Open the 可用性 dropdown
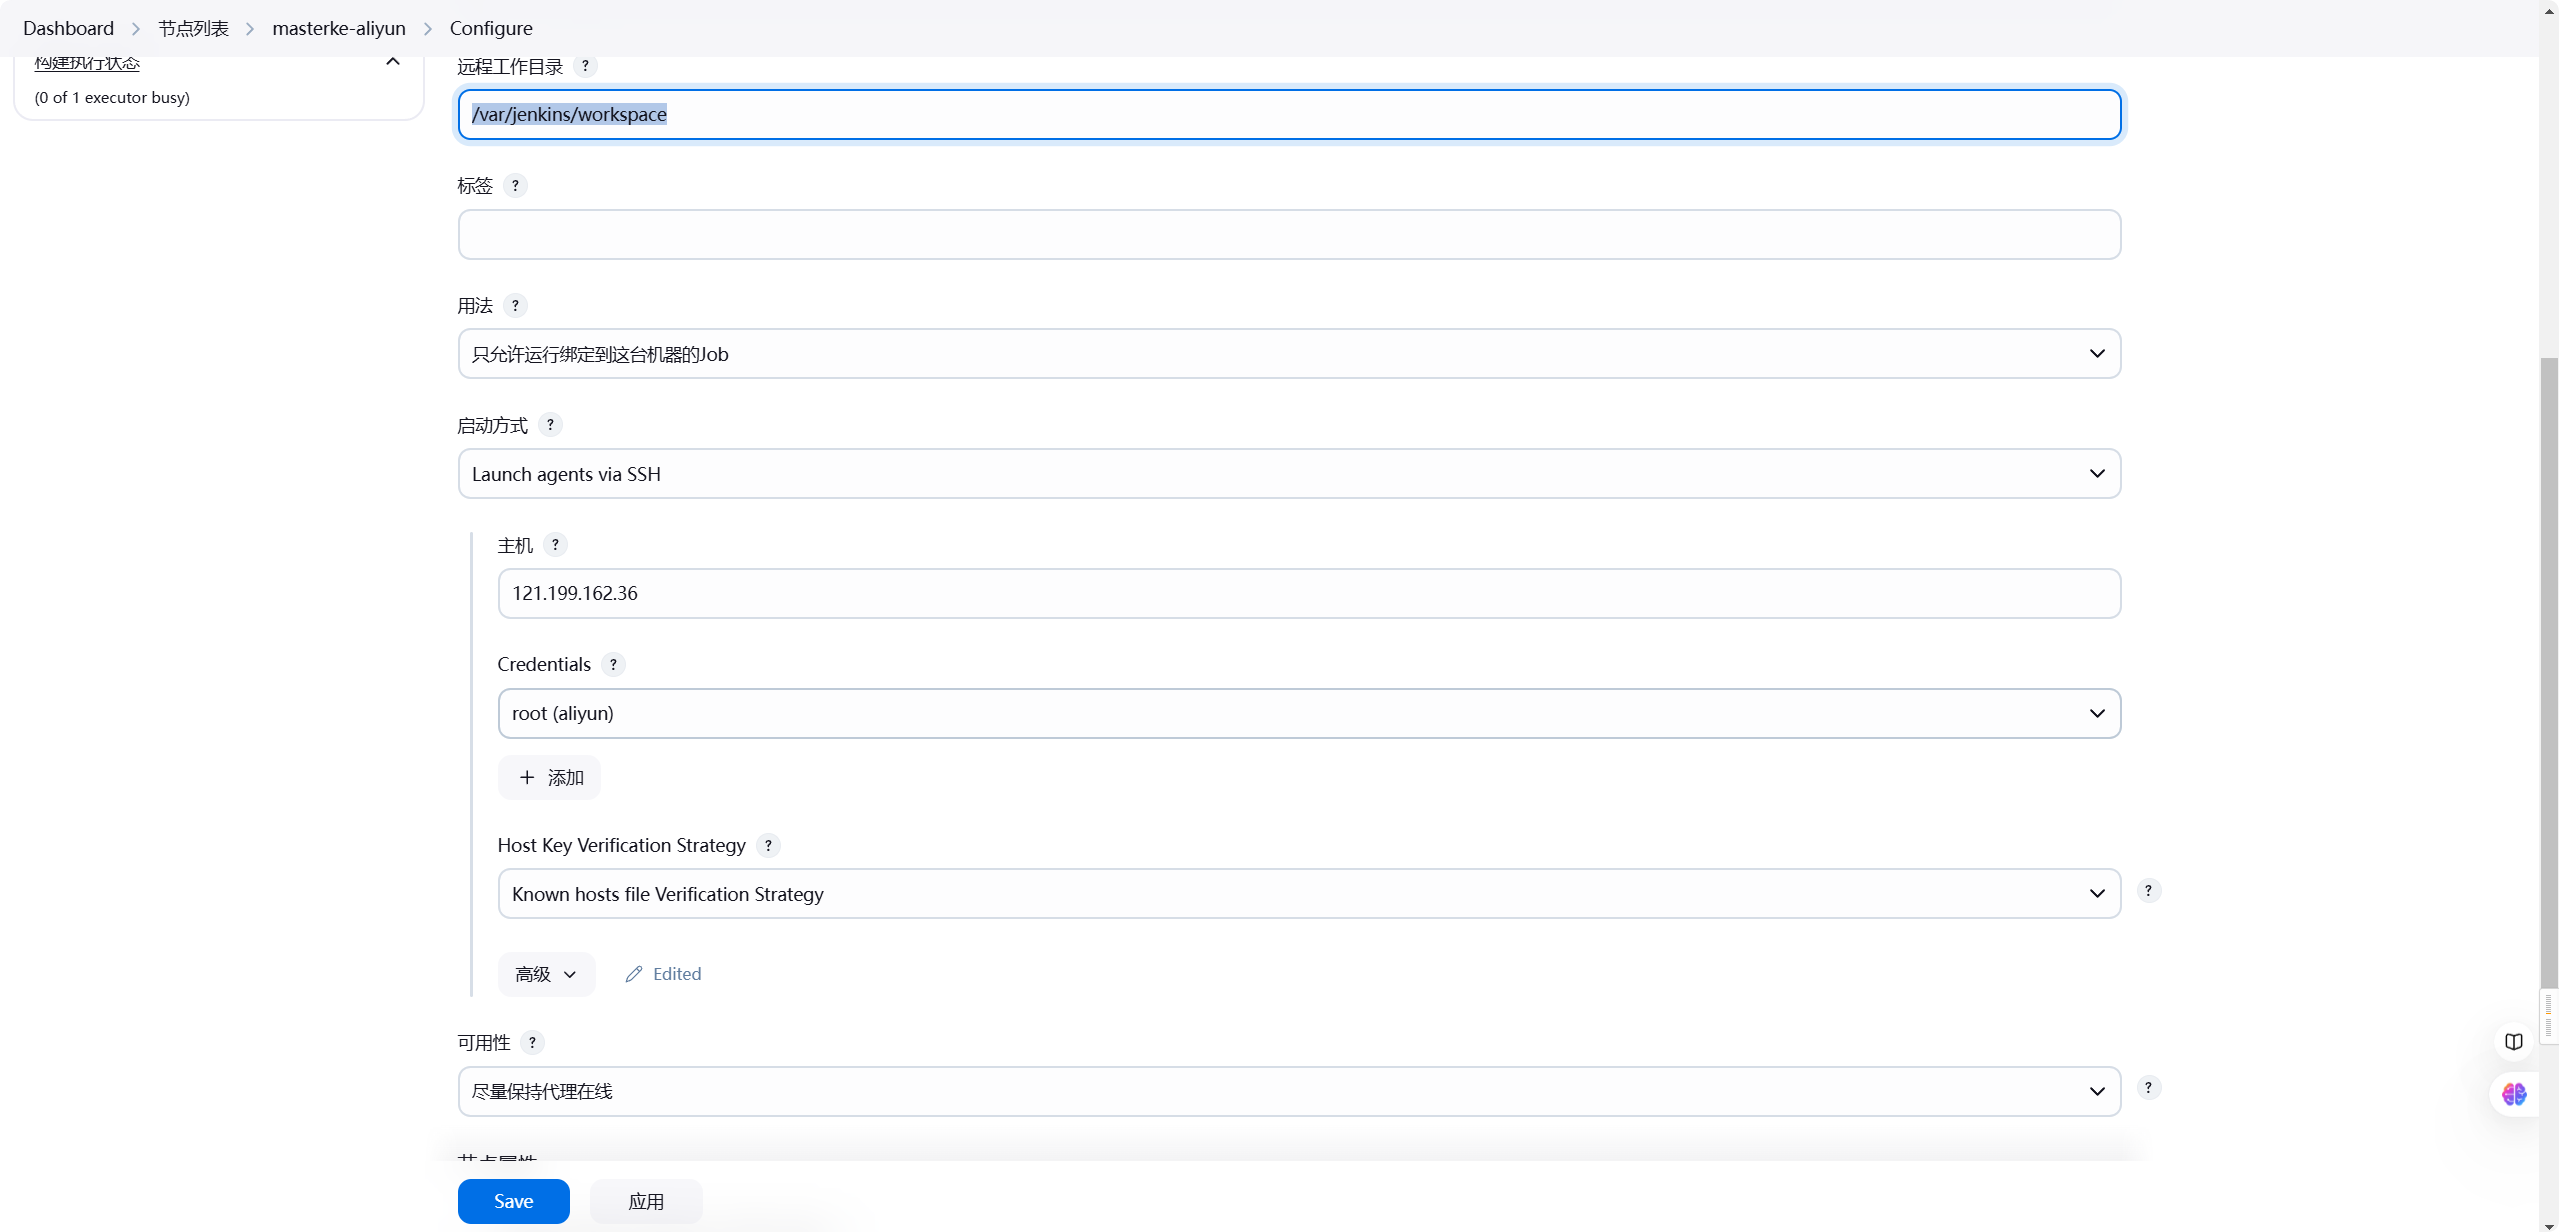Image resolution: width=2559 pixels, height=1232 pixels. click(x=1289, y=1092)
